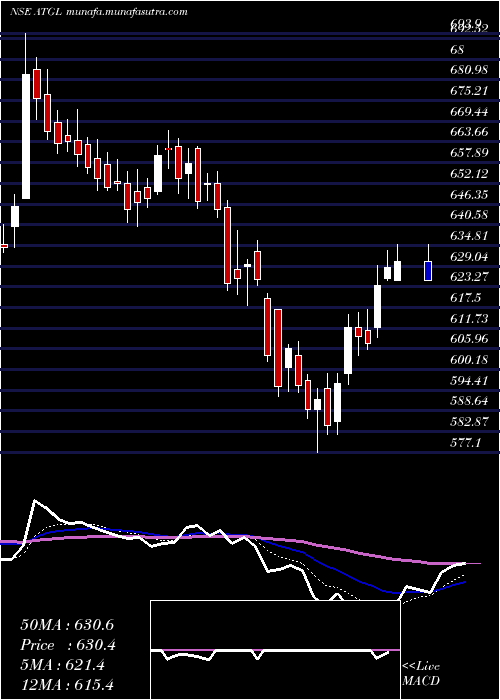Click the 652.12 price axis label
The image size is (500, 700).
[x=469, y=174]
